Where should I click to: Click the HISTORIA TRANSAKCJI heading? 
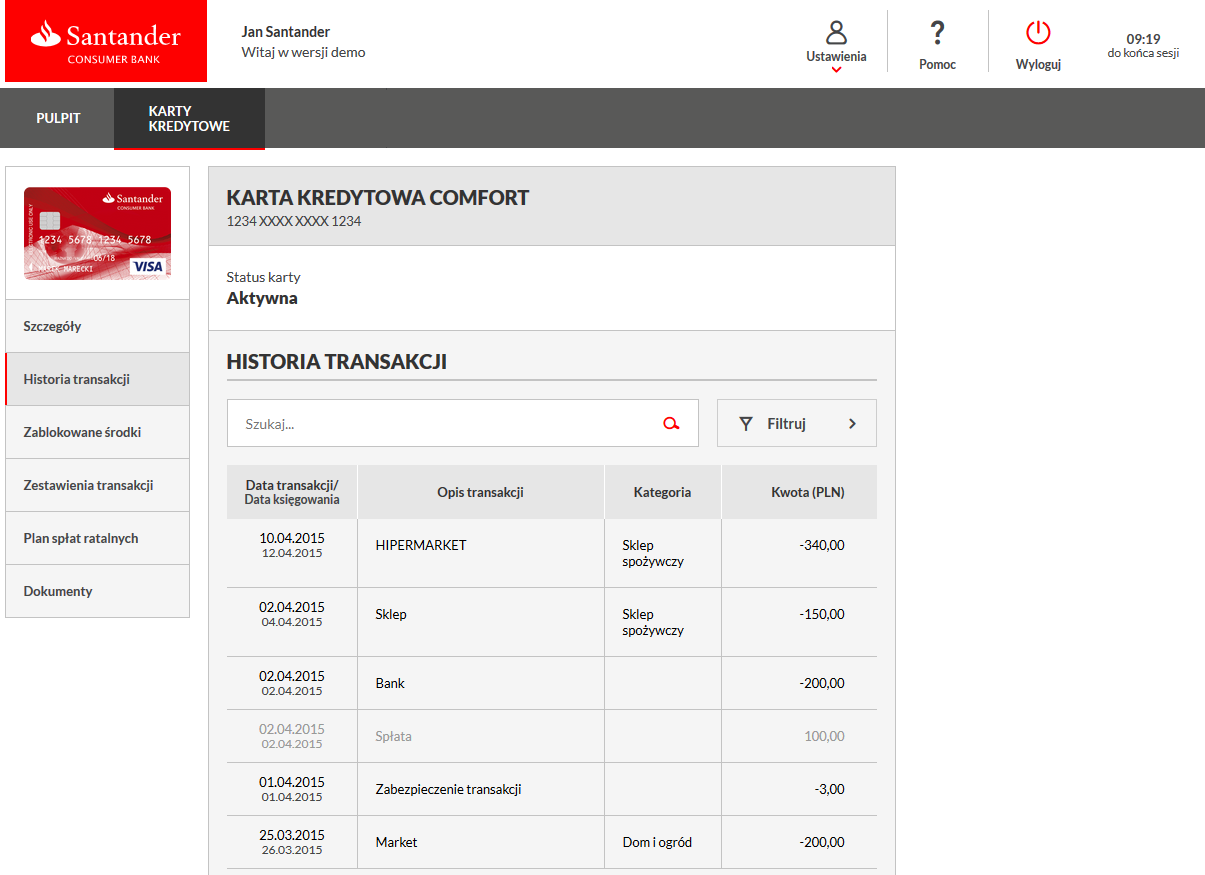click(337, 362)
